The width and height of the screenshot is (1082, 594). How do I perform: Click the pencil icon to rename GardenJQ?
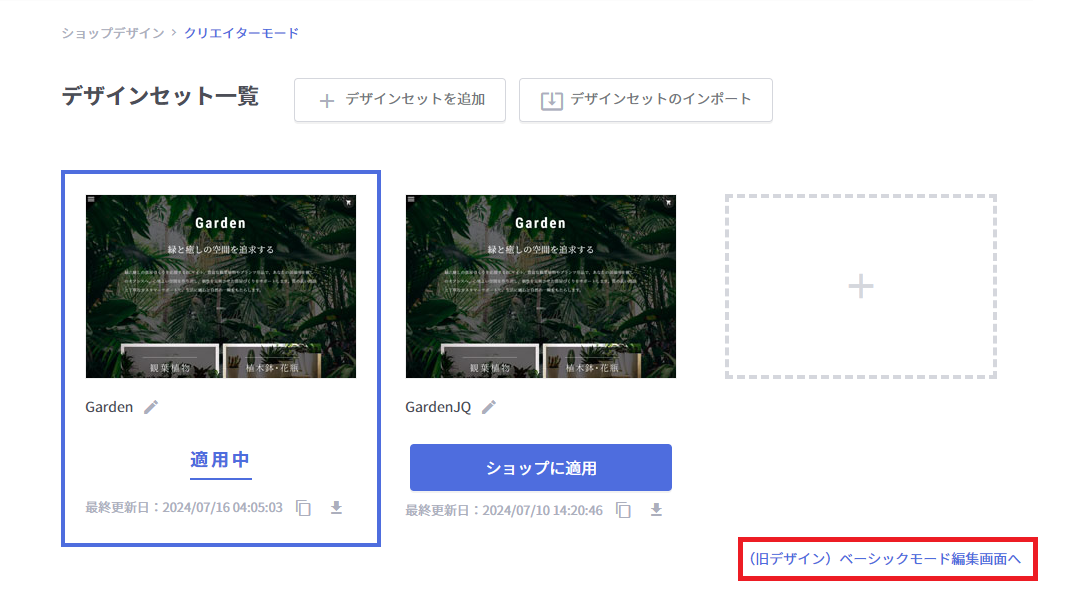coord(489,407)
